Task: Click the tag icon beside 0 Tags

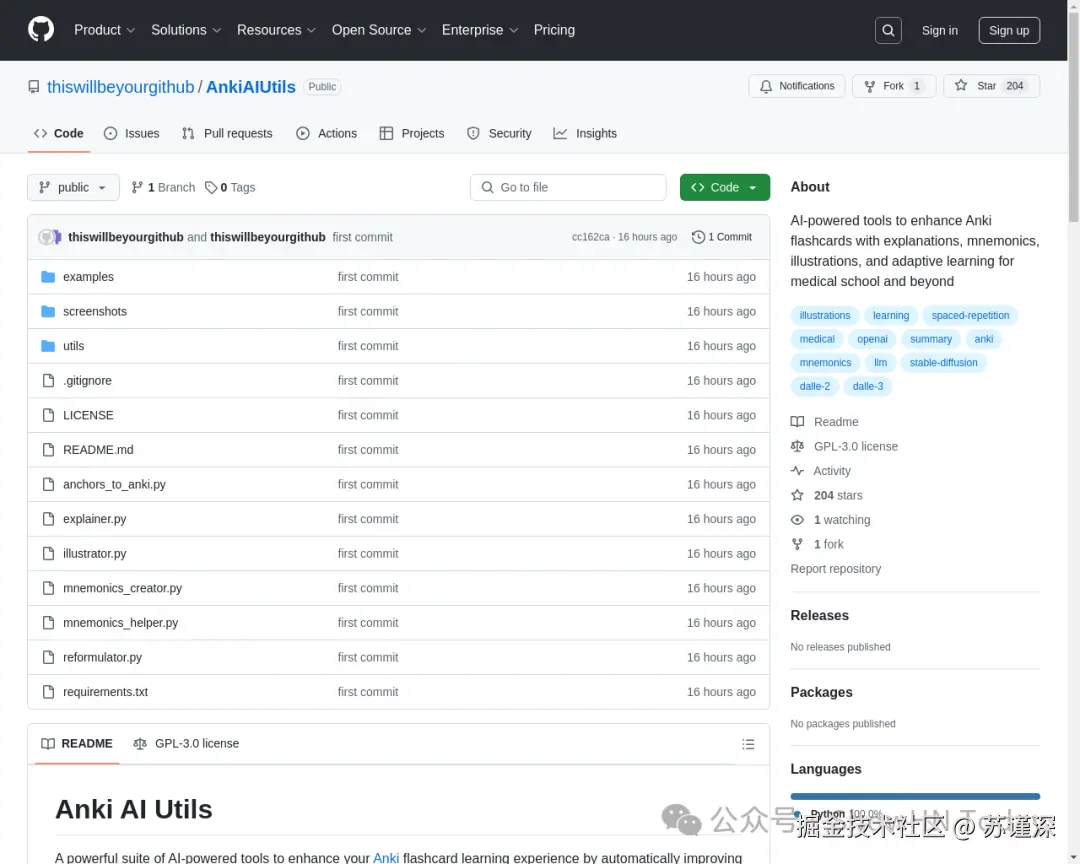Action: pos(211,187)
